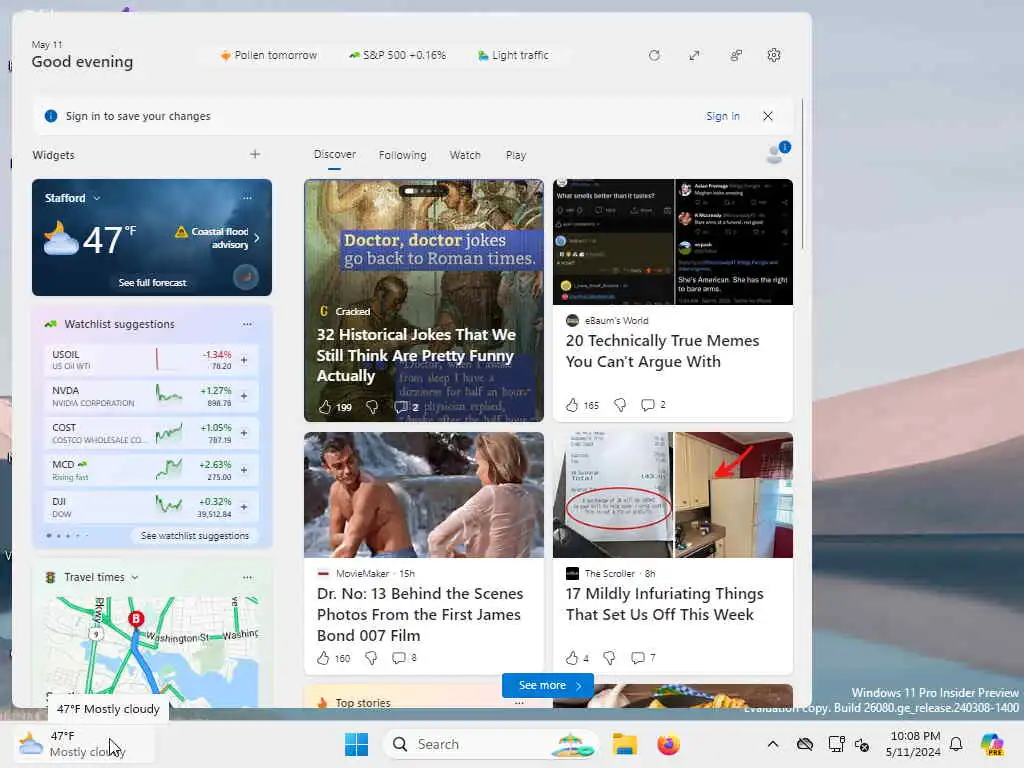Dislike the 32 Historical Jokes article
The width and height of the screenshot is (1024, 768).
tap(372, 407)
